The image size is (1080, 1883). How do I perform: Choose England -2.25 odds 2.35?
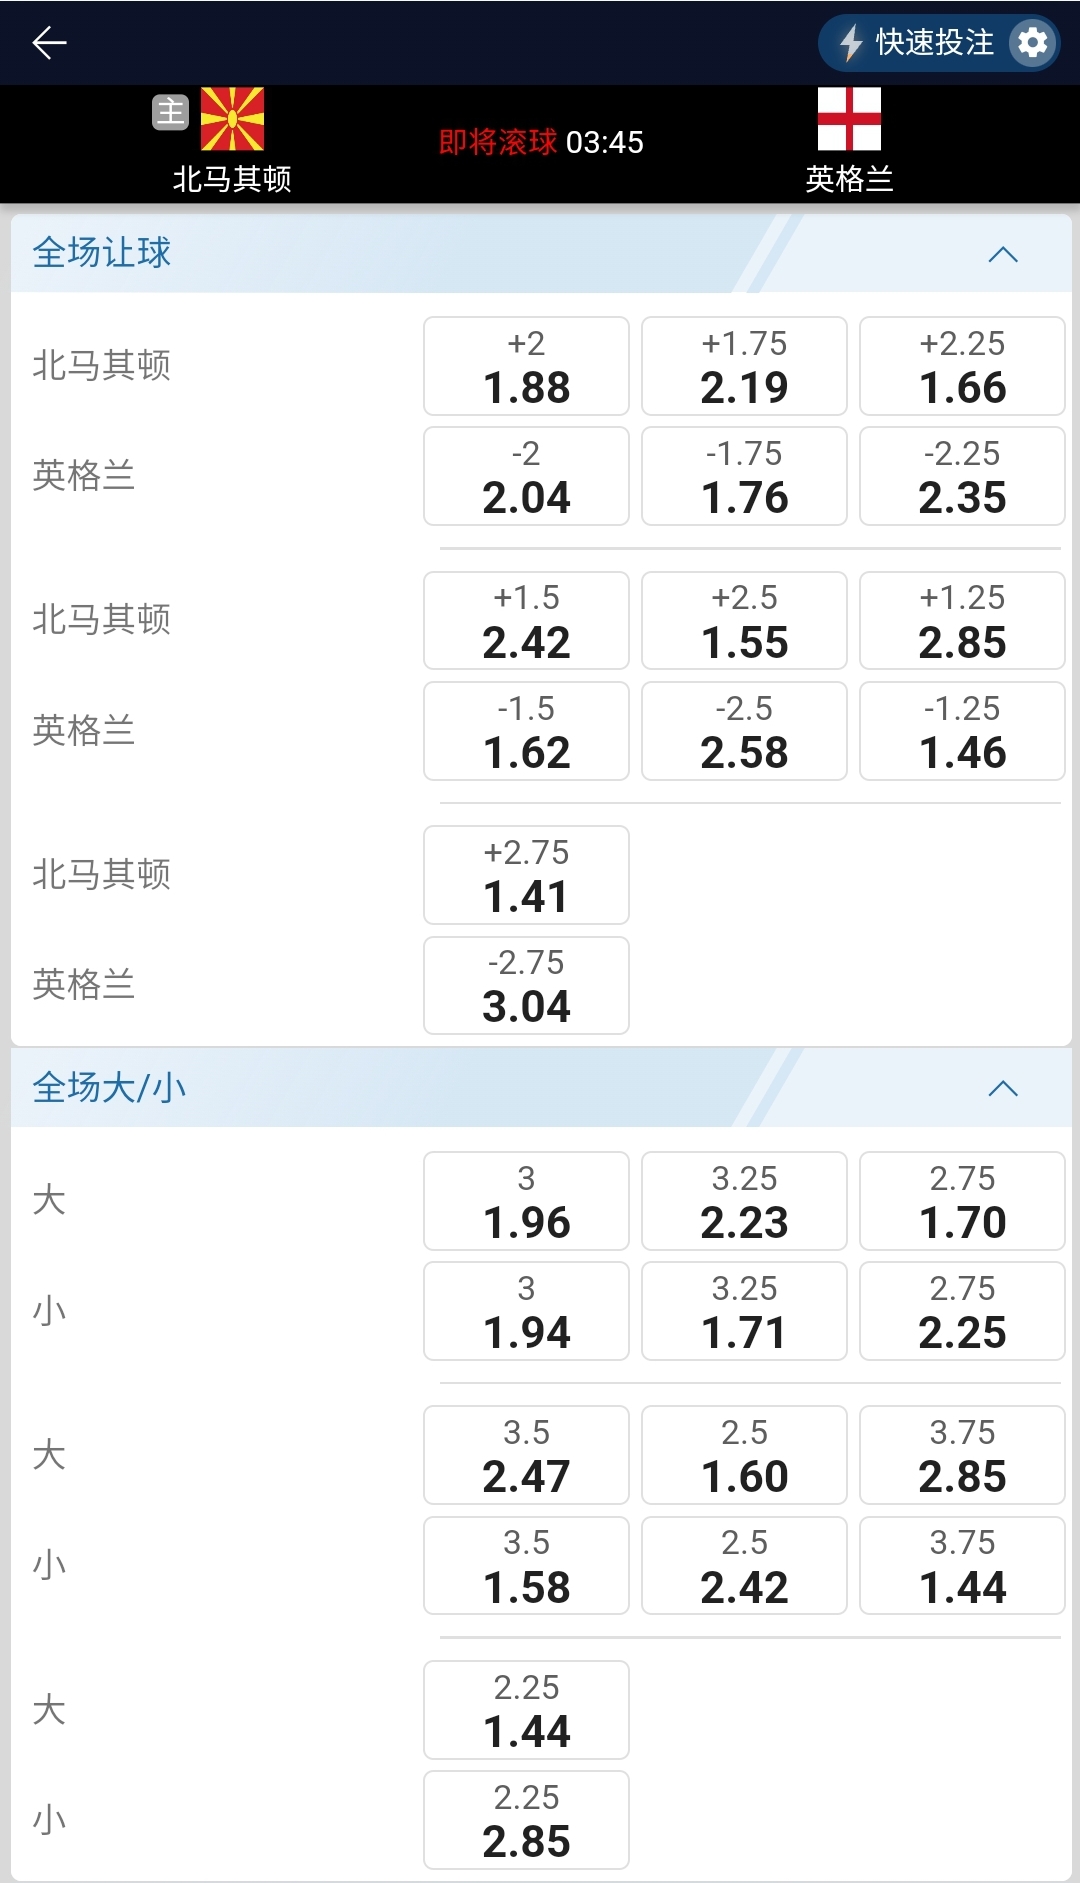[962, 477]
